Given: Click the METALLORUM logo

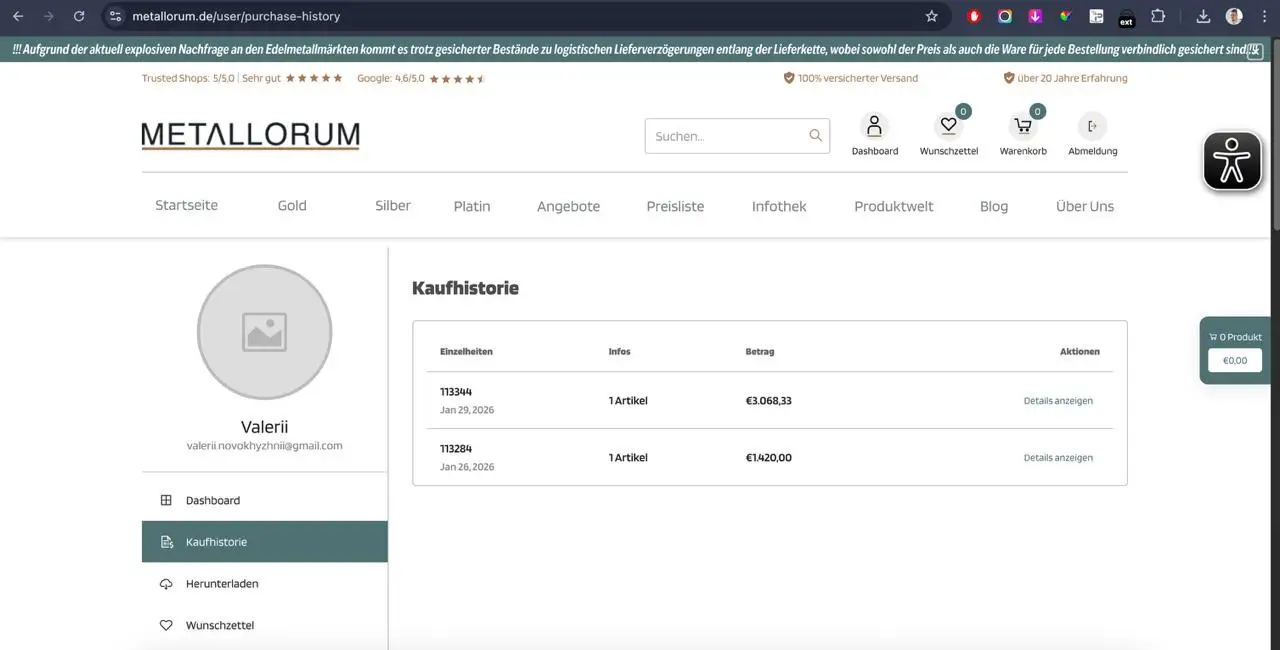Looking at the screenshot, I should (x=250, y=134).
